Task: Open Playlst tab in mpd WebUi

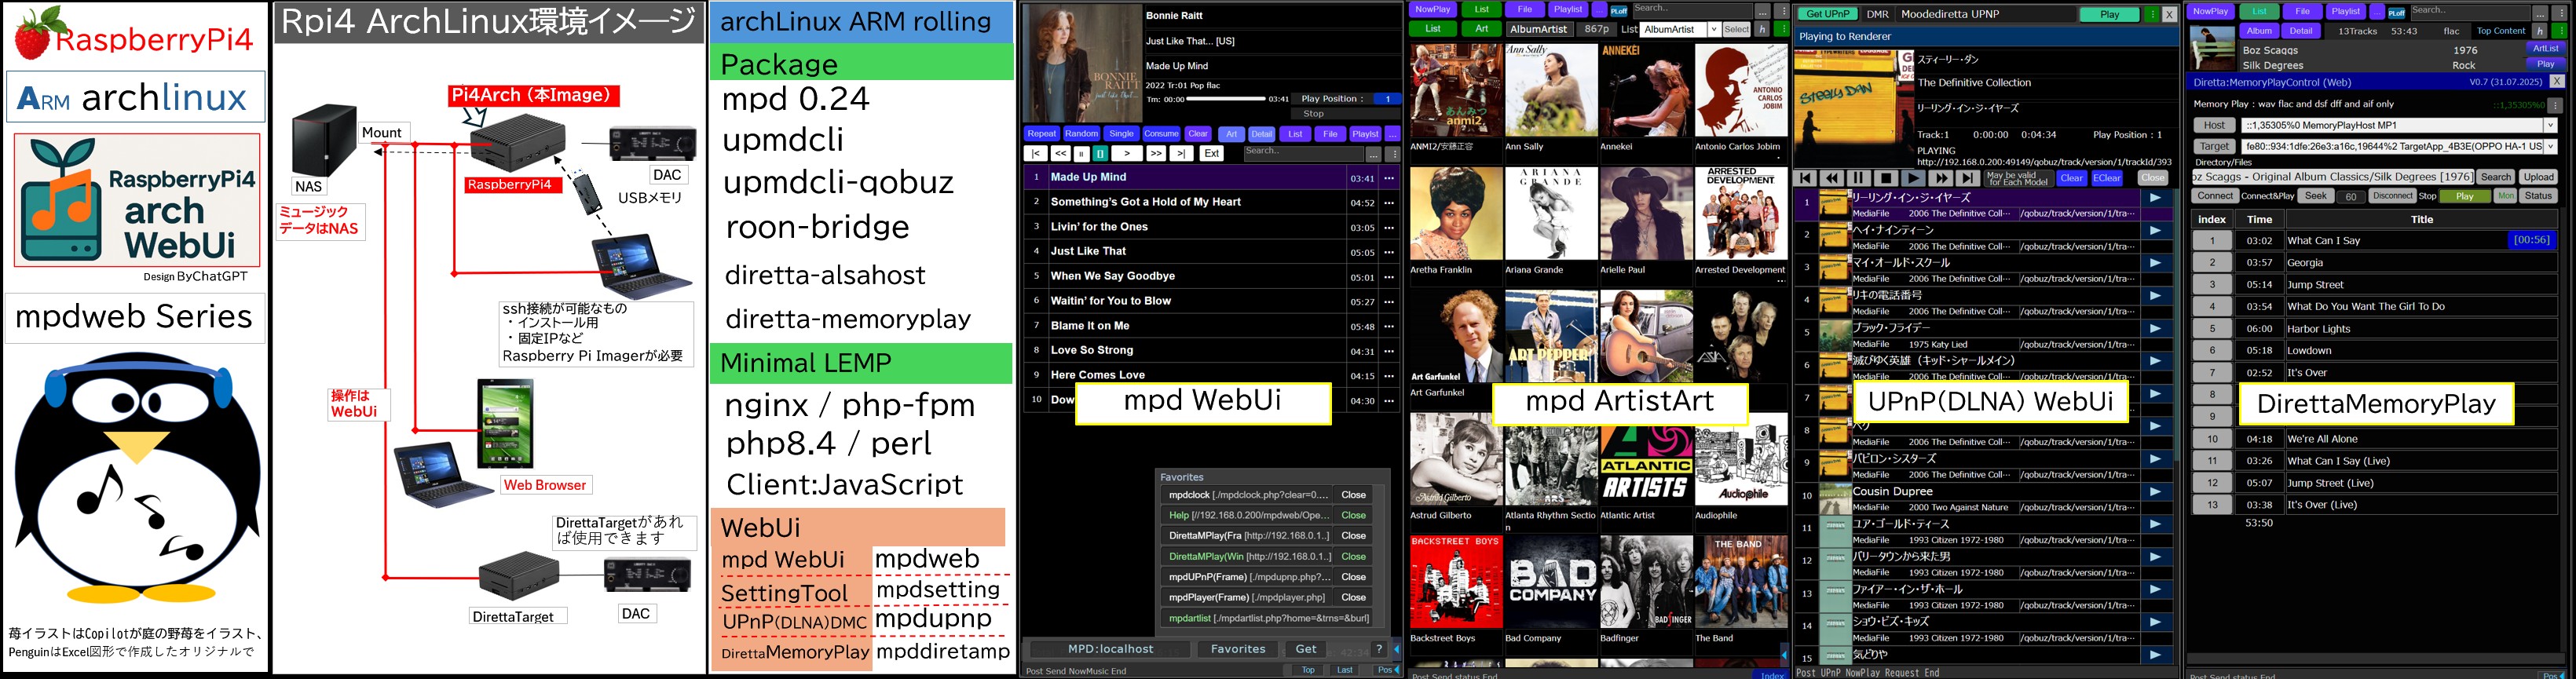Action: pos(1366,134)
